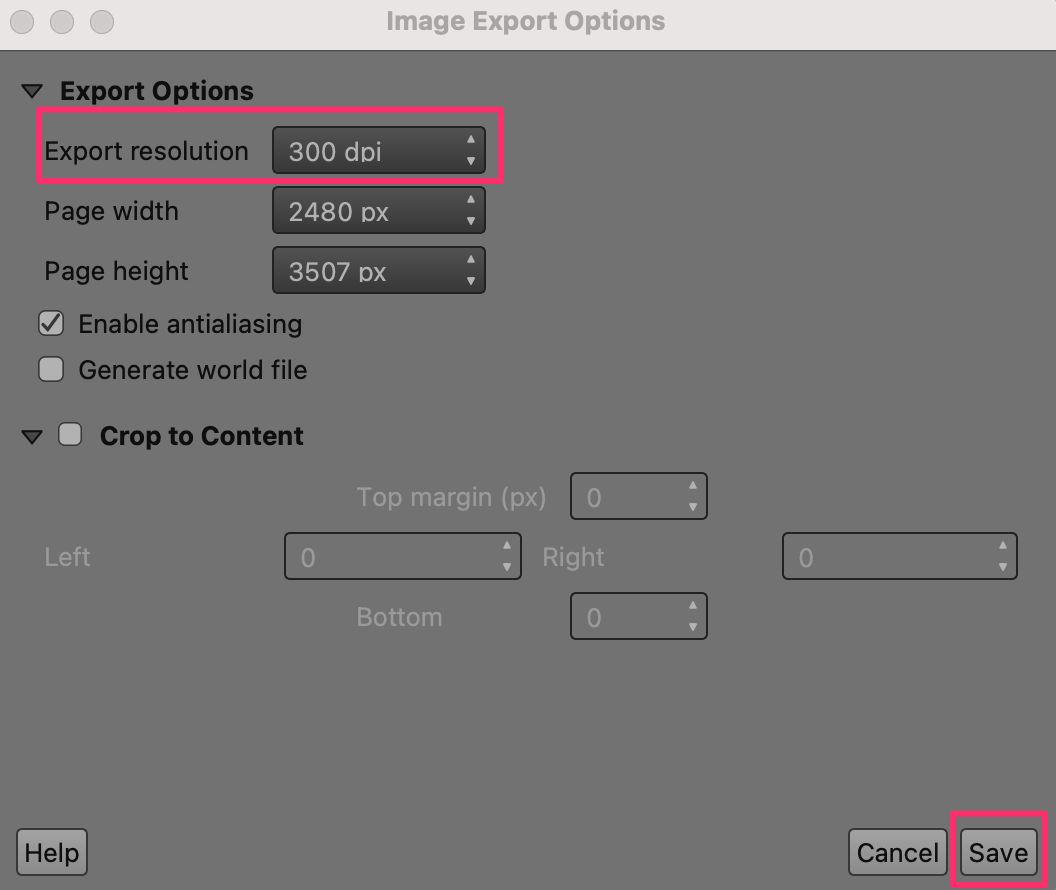The image size is (1056, 890).
Task: Click Page width up arrow
Action: click(470, 200)
